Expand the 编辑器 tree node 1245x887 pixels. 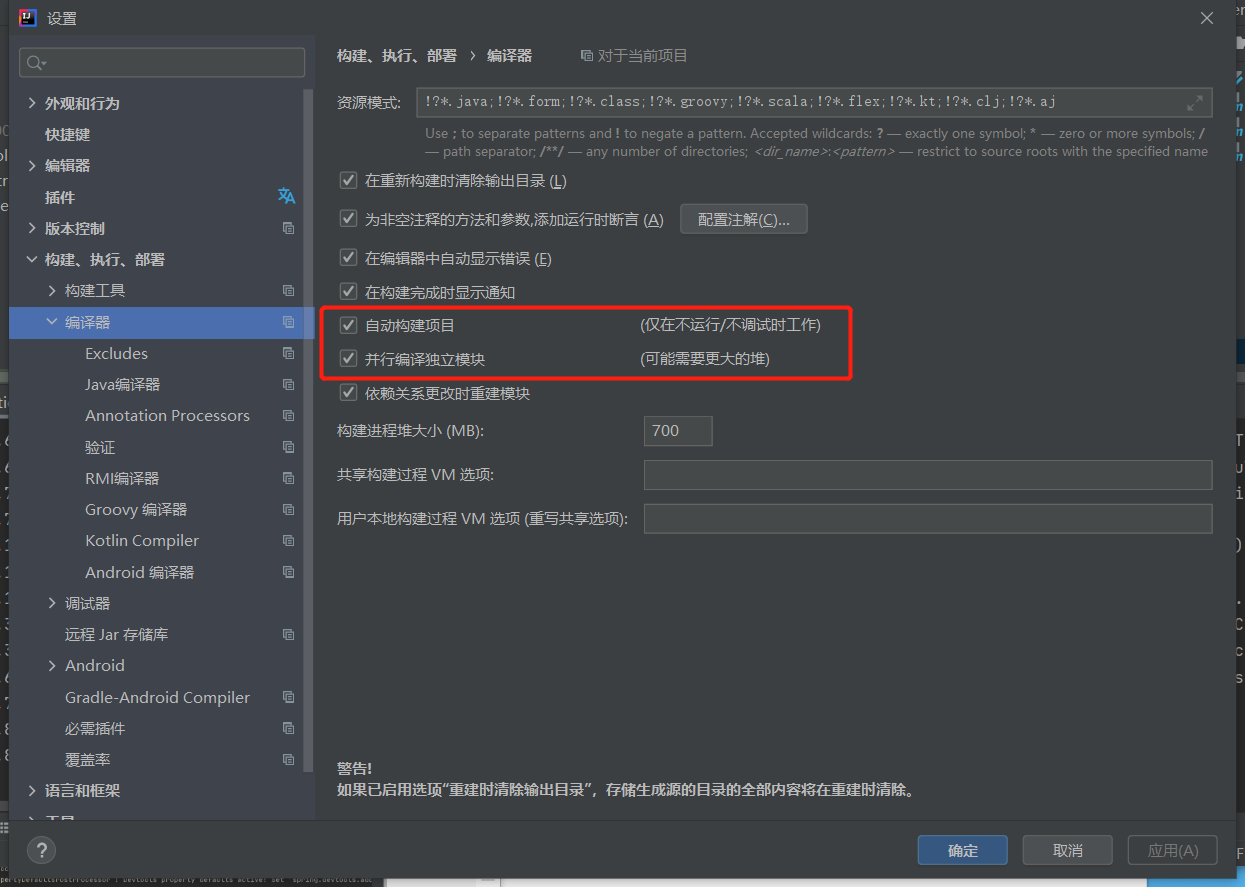(32, 165)
